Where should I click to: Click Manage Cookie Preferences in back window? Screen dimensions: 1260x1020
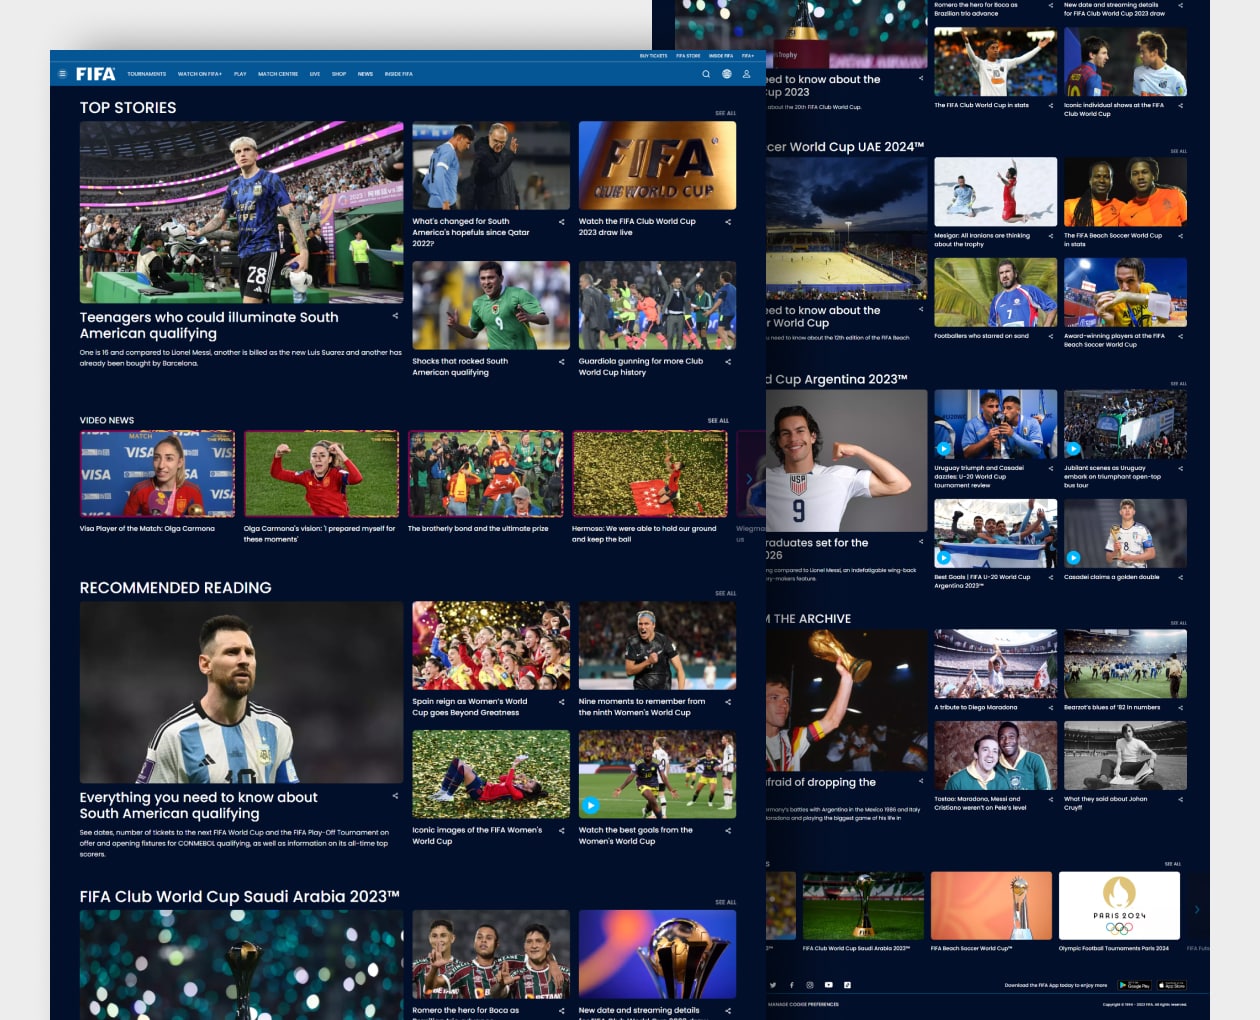pyautogui.click(x=803, y=1004)
